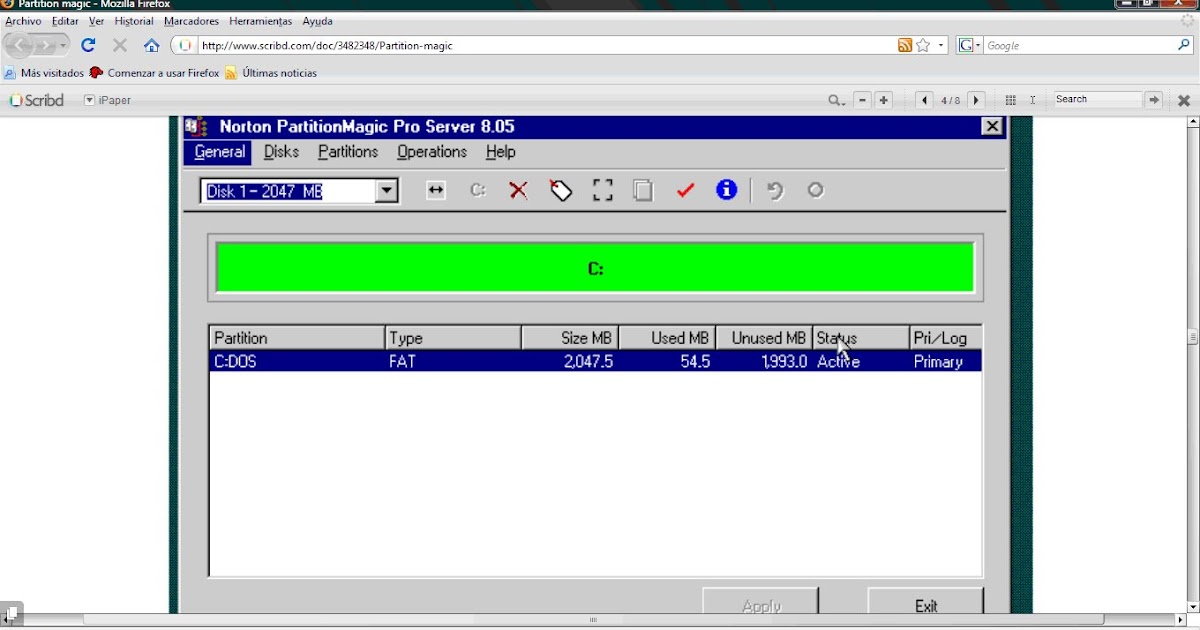Click the Firefox back button
Image resolution: width=1200 pixels, height=630 pixels.
tap(18, 45)
